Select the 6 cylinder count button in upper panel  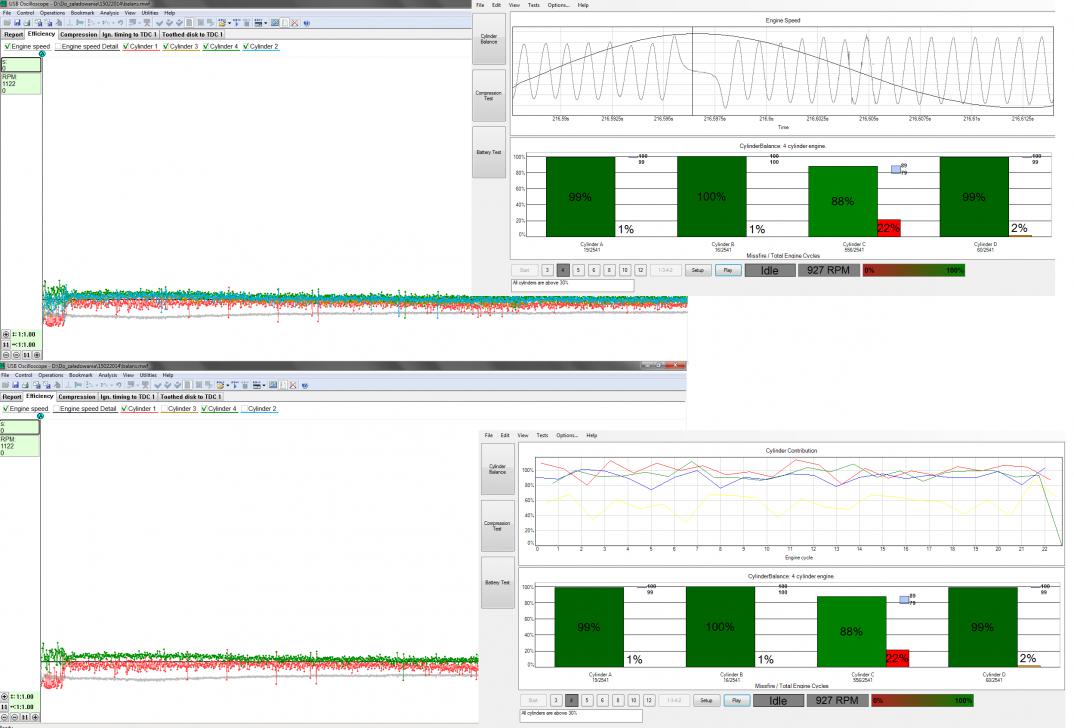[x=594, y=271]
